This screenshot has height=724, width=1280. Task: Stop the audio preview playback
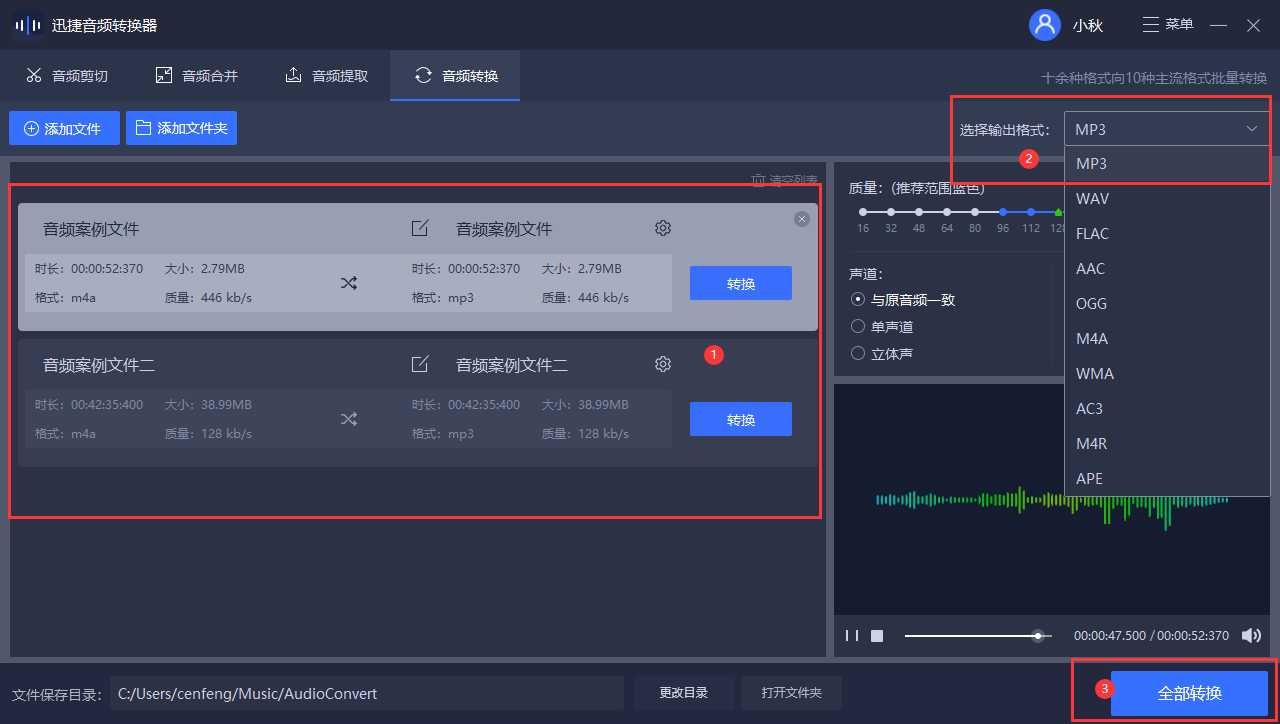(877, 635)
